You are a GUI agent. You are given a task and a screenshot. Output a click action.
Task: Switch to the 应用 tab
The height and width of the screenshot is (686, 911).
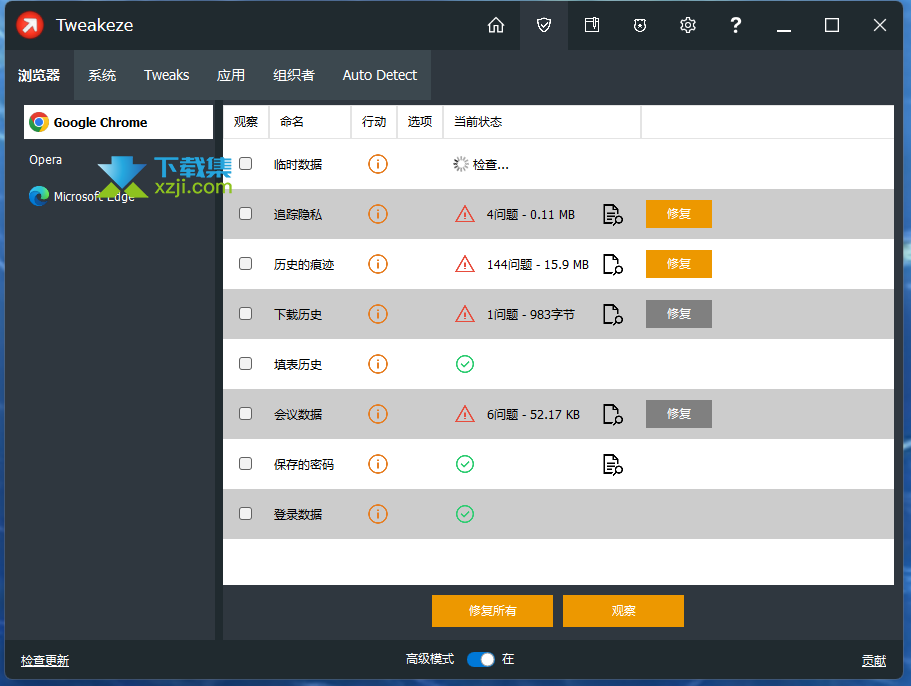[x=231, y=75]
